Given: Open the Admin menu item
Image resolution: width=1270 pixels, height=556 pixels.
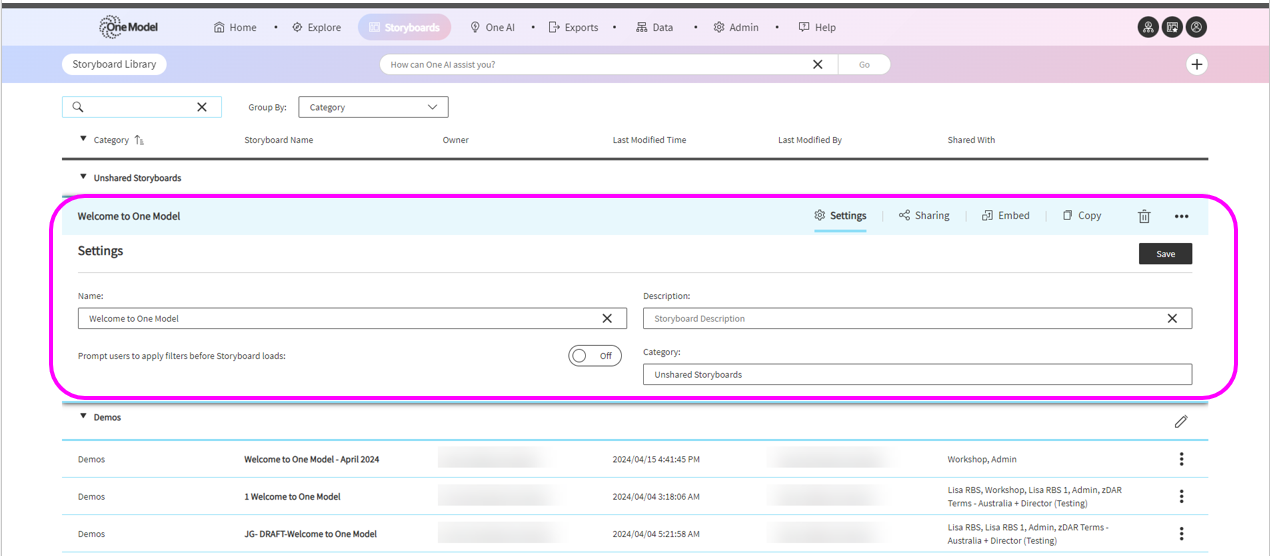Looking at the screenshot, I should click(735, 28).
